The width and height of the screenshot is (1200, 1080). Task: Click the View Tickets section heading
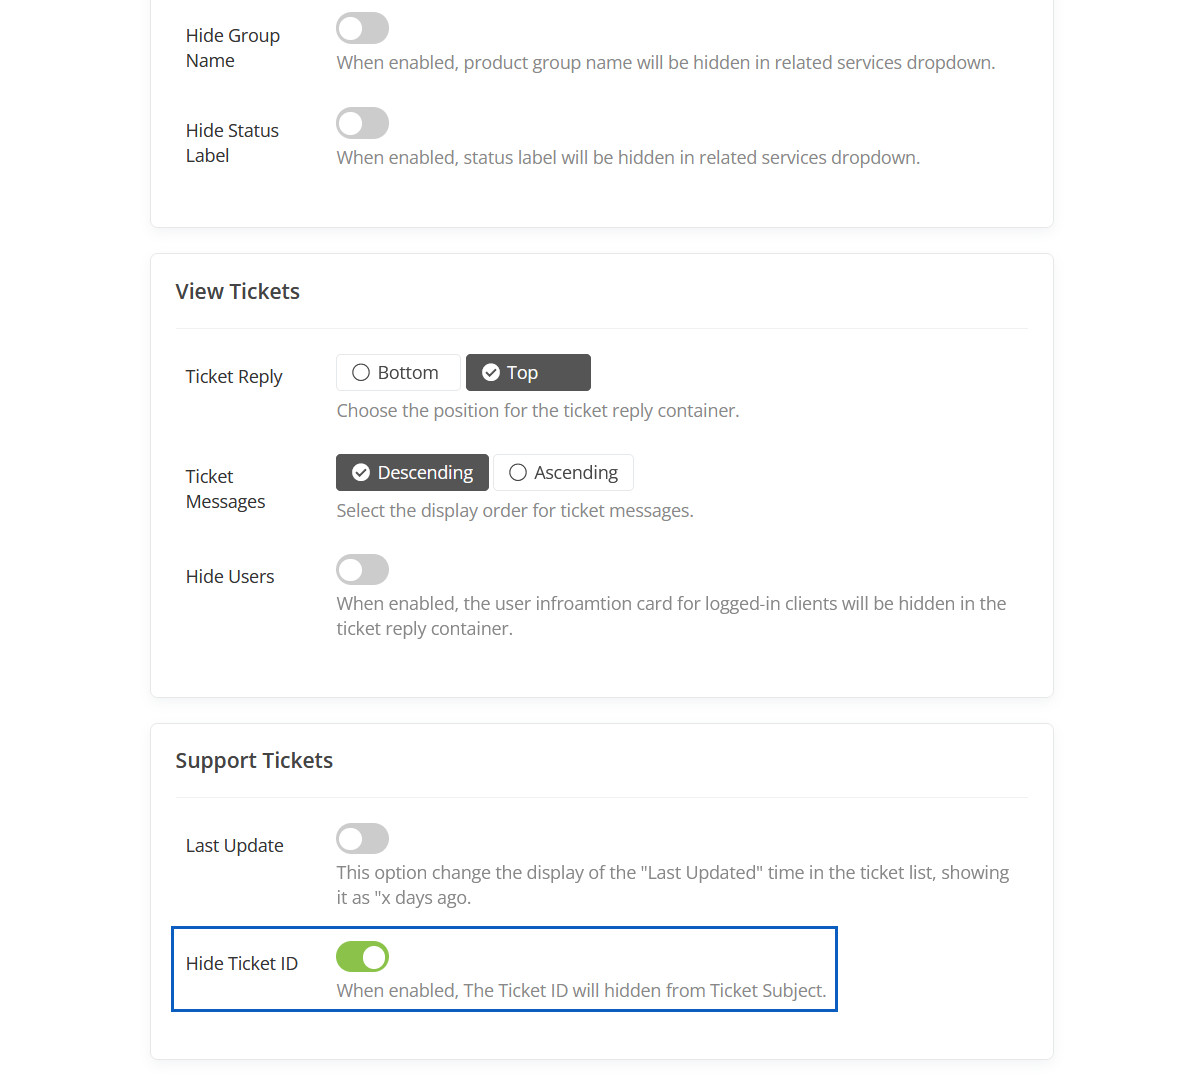click(x=238, y=291)
